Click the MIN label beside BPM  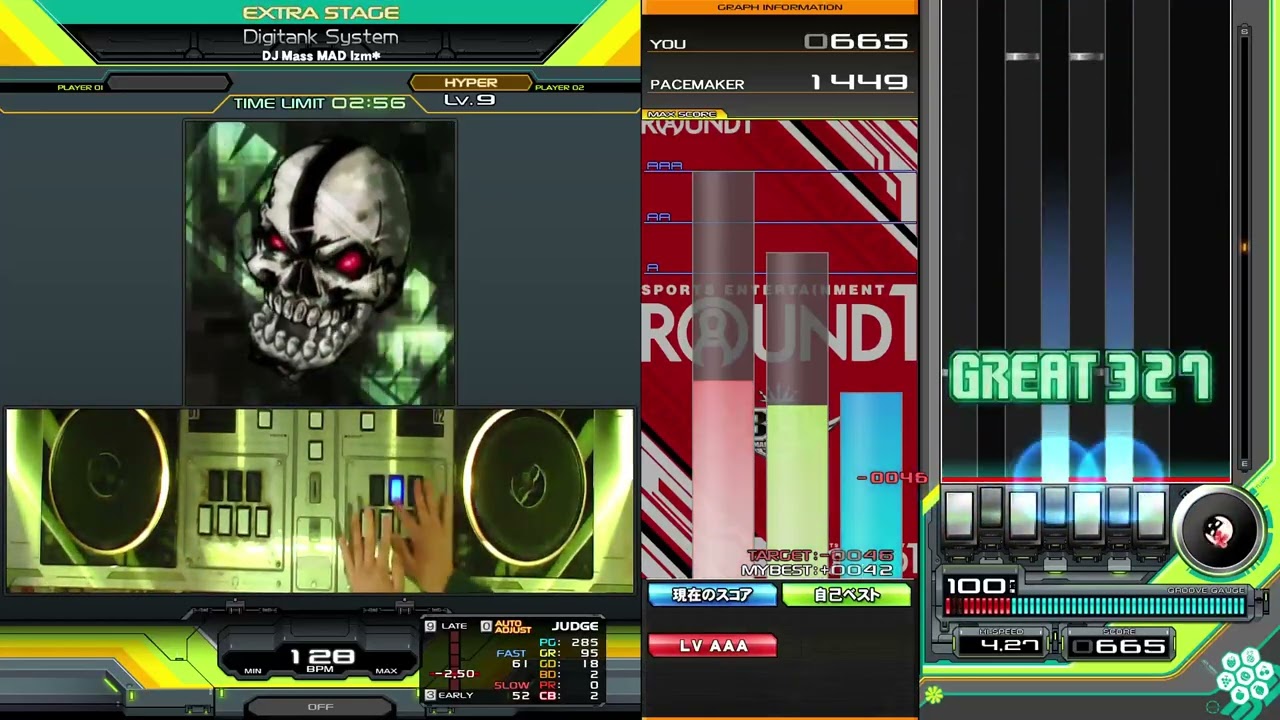252,671
